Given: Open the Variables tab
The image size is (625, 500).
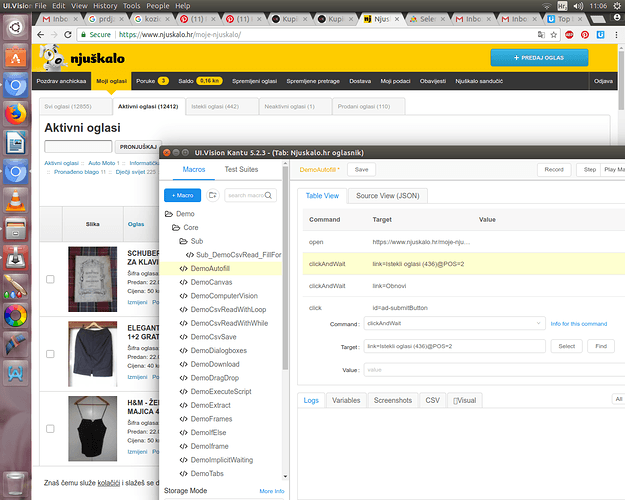Looking at the screenshot, I should pyautogui.click(x=346, y=400).
